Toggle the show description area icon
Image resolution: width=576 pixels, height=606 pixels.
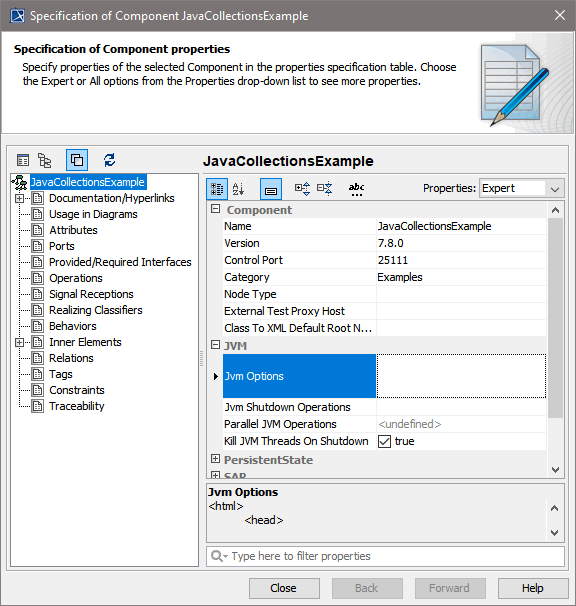271,189
